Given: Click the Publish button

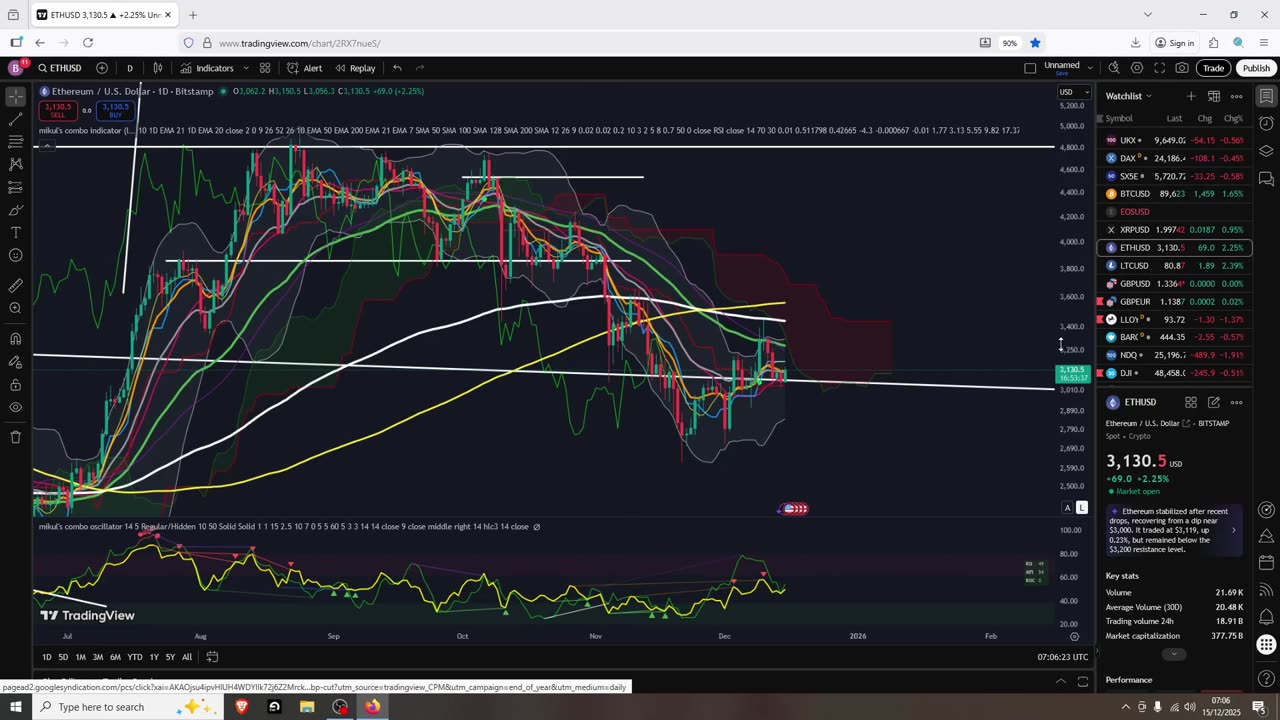Looking at the screenshot, I should 1256,68.
